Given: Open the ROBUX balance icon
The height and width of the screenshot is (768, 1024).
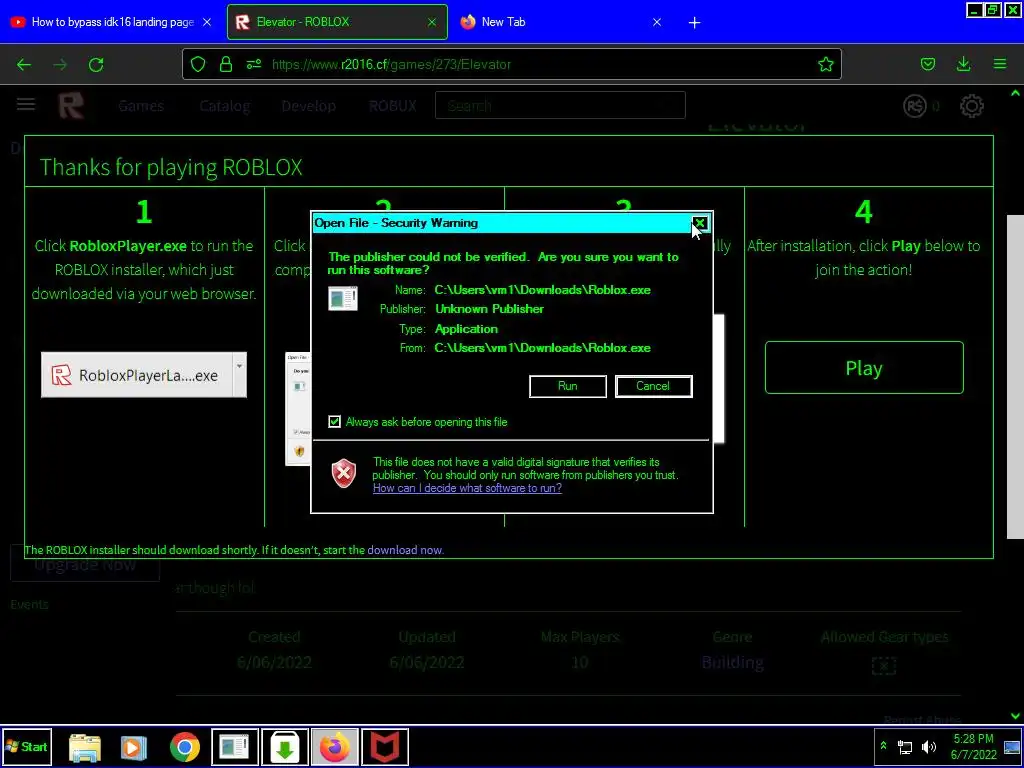Looking at the screenshot, I should click(x=914, y=106).
